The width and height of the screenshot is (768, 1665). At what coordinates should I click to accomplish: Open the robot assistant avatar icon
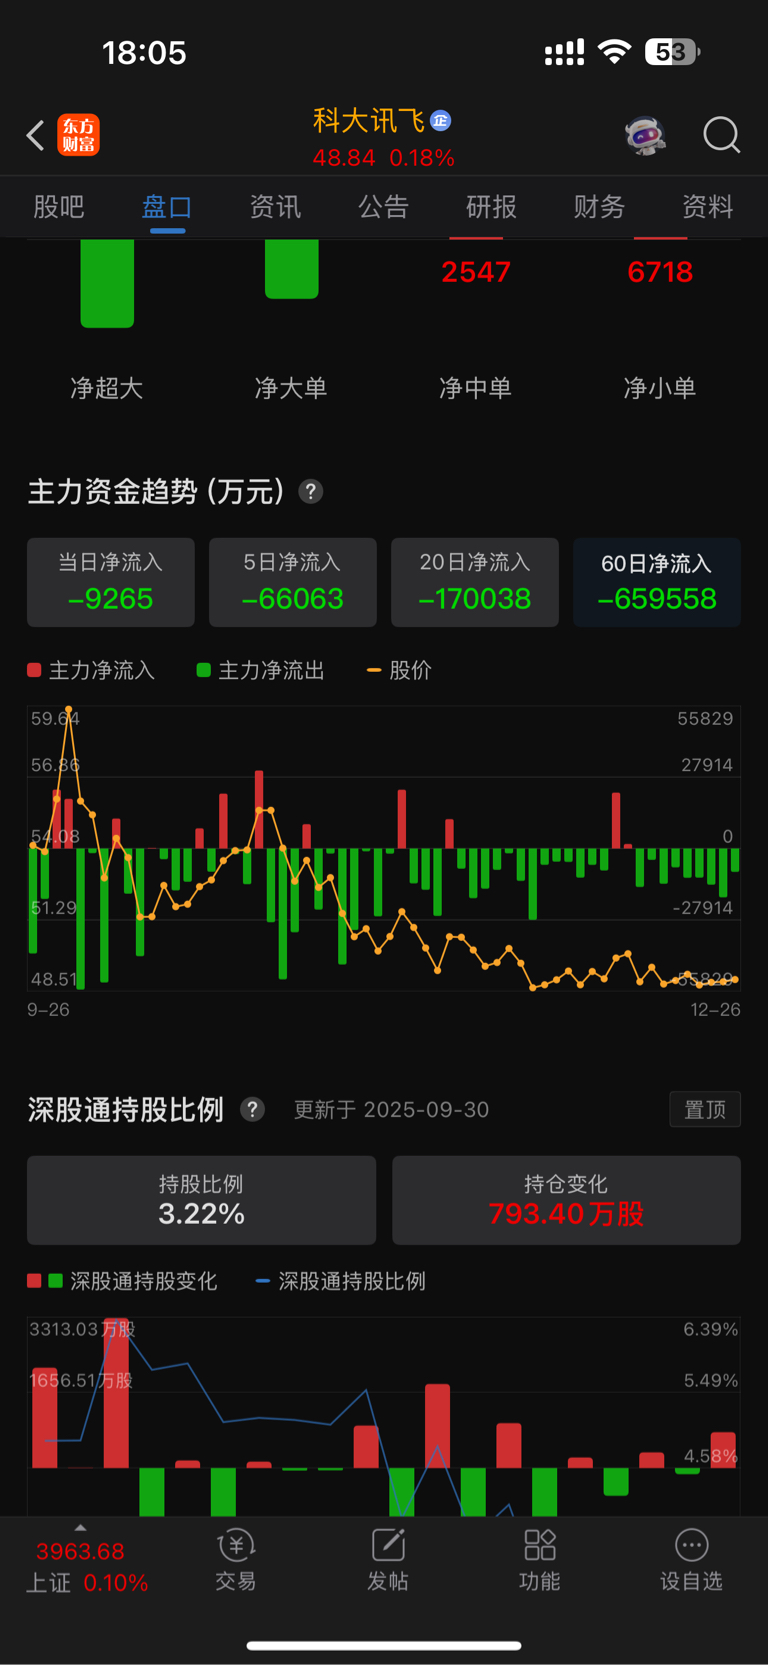tap(646, 135)
